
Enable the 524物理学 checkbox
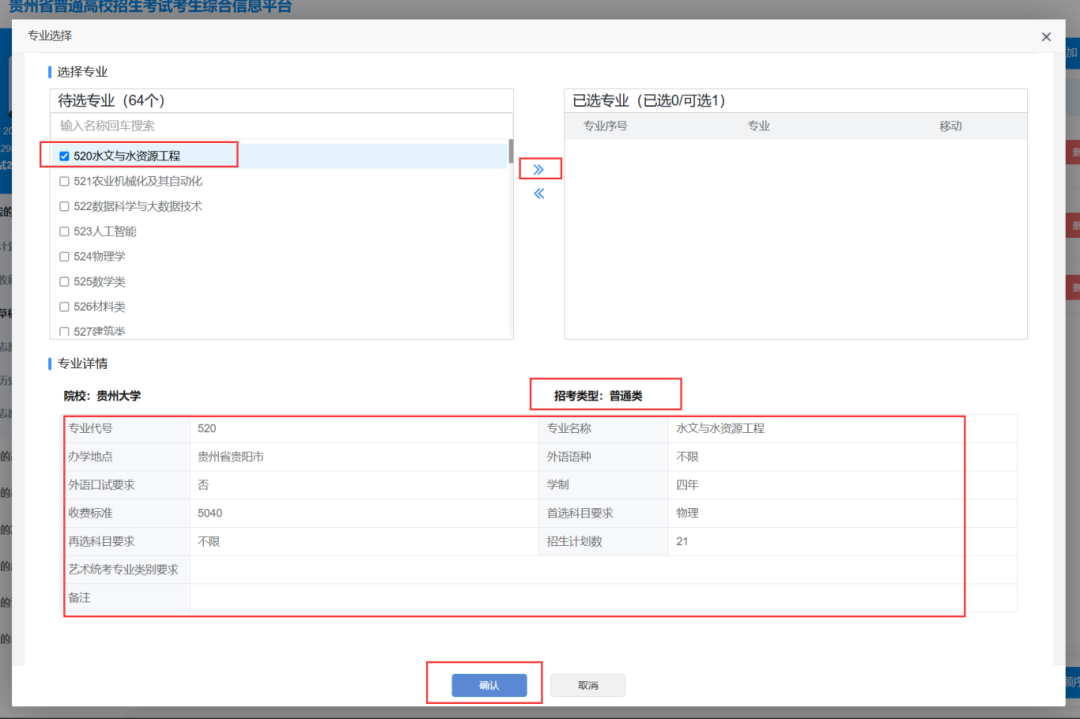[x=65, y=257]
